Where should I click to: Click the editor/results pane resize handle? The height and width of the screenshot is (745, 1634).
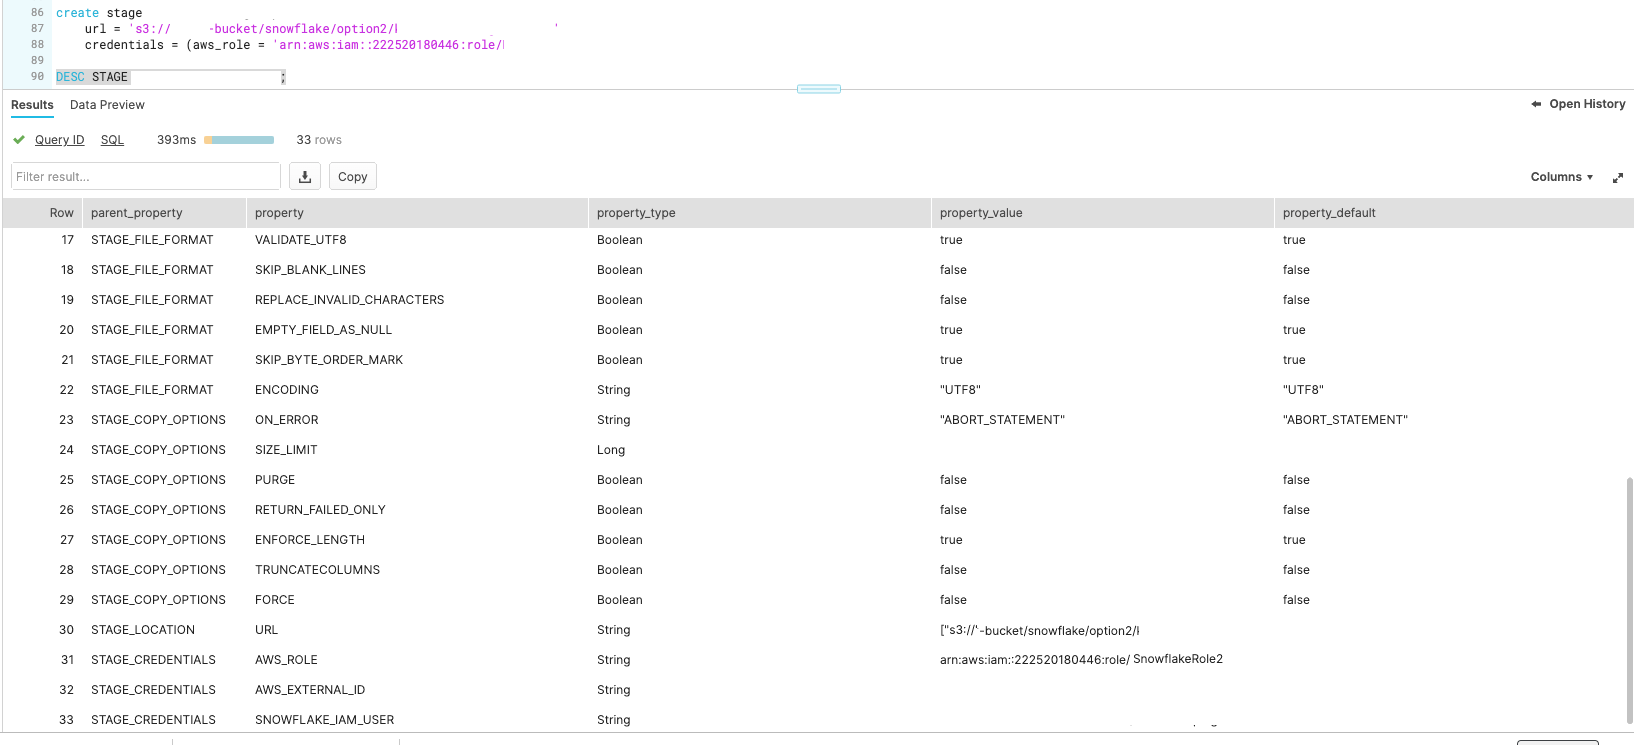(x=818, y=89)
